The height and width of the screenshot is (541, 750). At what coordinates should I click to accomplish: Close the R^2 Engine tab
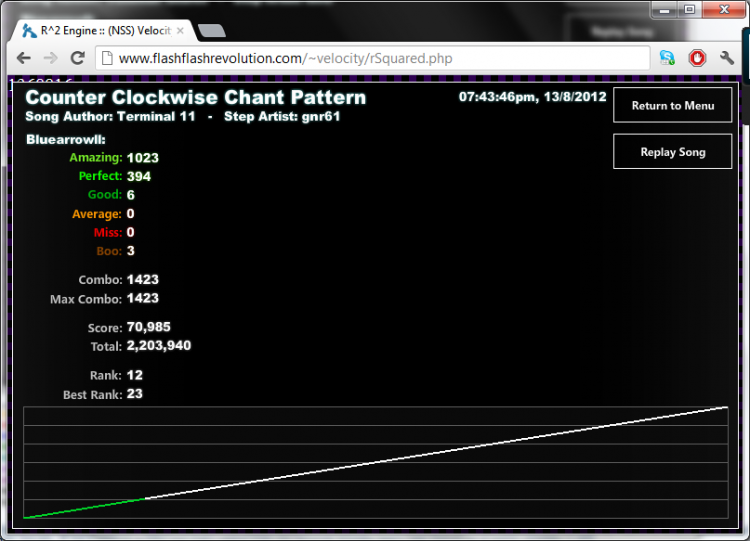point(180,30)
